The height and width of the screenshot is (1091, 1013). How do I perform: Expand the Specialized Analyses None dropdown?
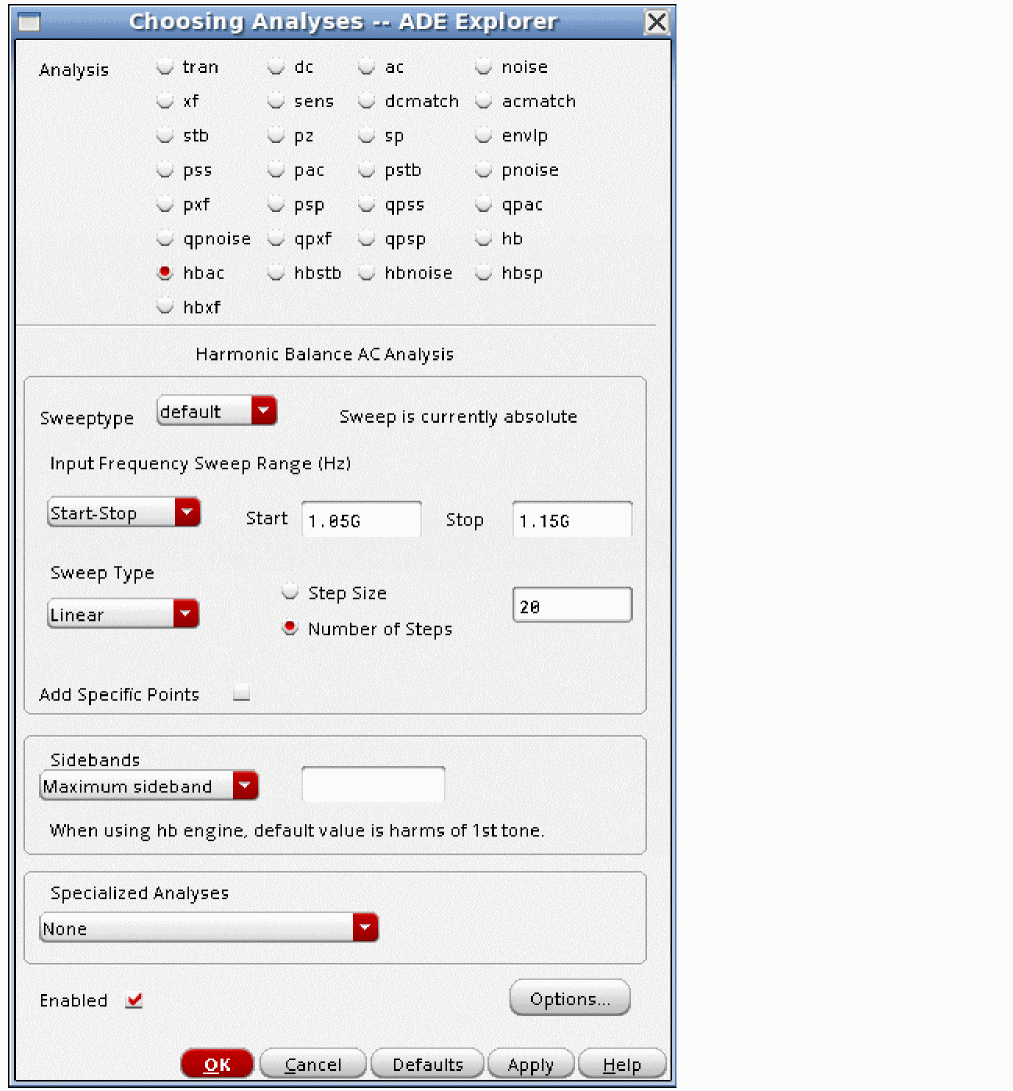point(209,928)
